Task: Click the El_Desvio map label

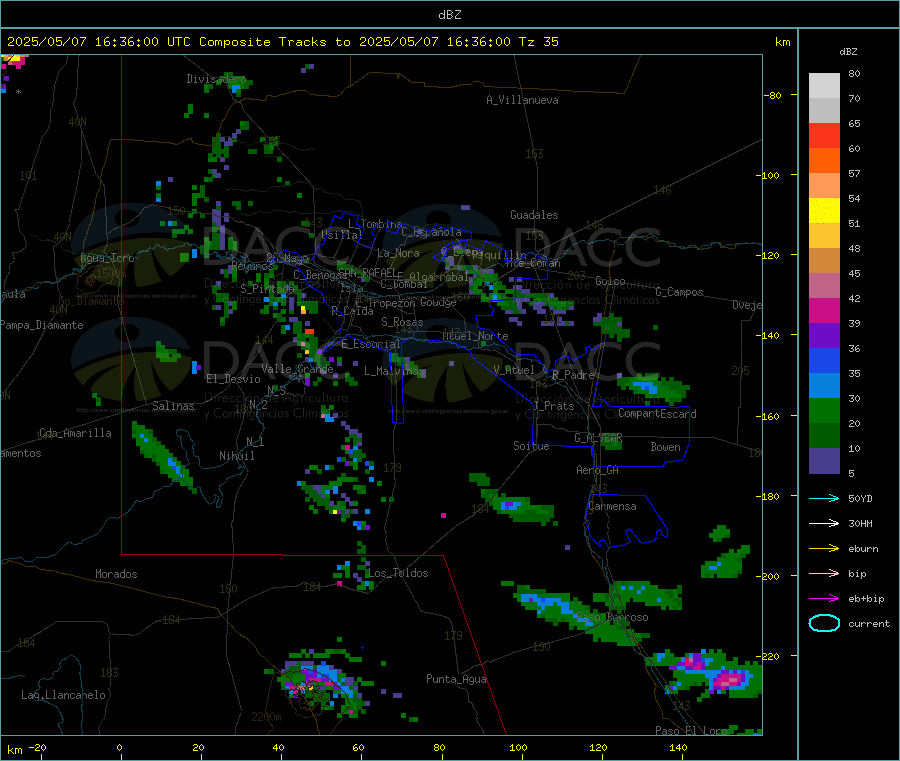Action: (234, 379)
